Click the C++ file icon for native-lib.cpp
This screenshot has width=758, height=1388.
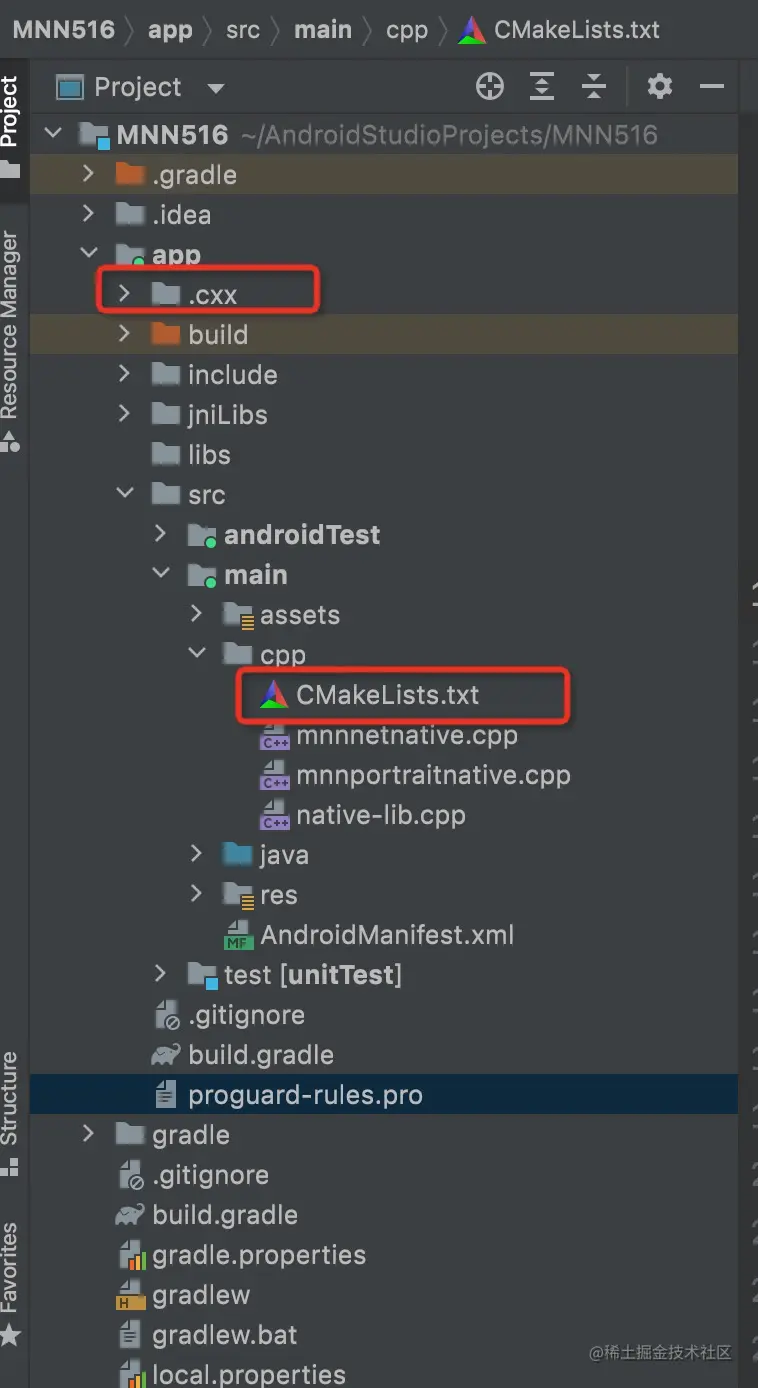coord(274,815)
